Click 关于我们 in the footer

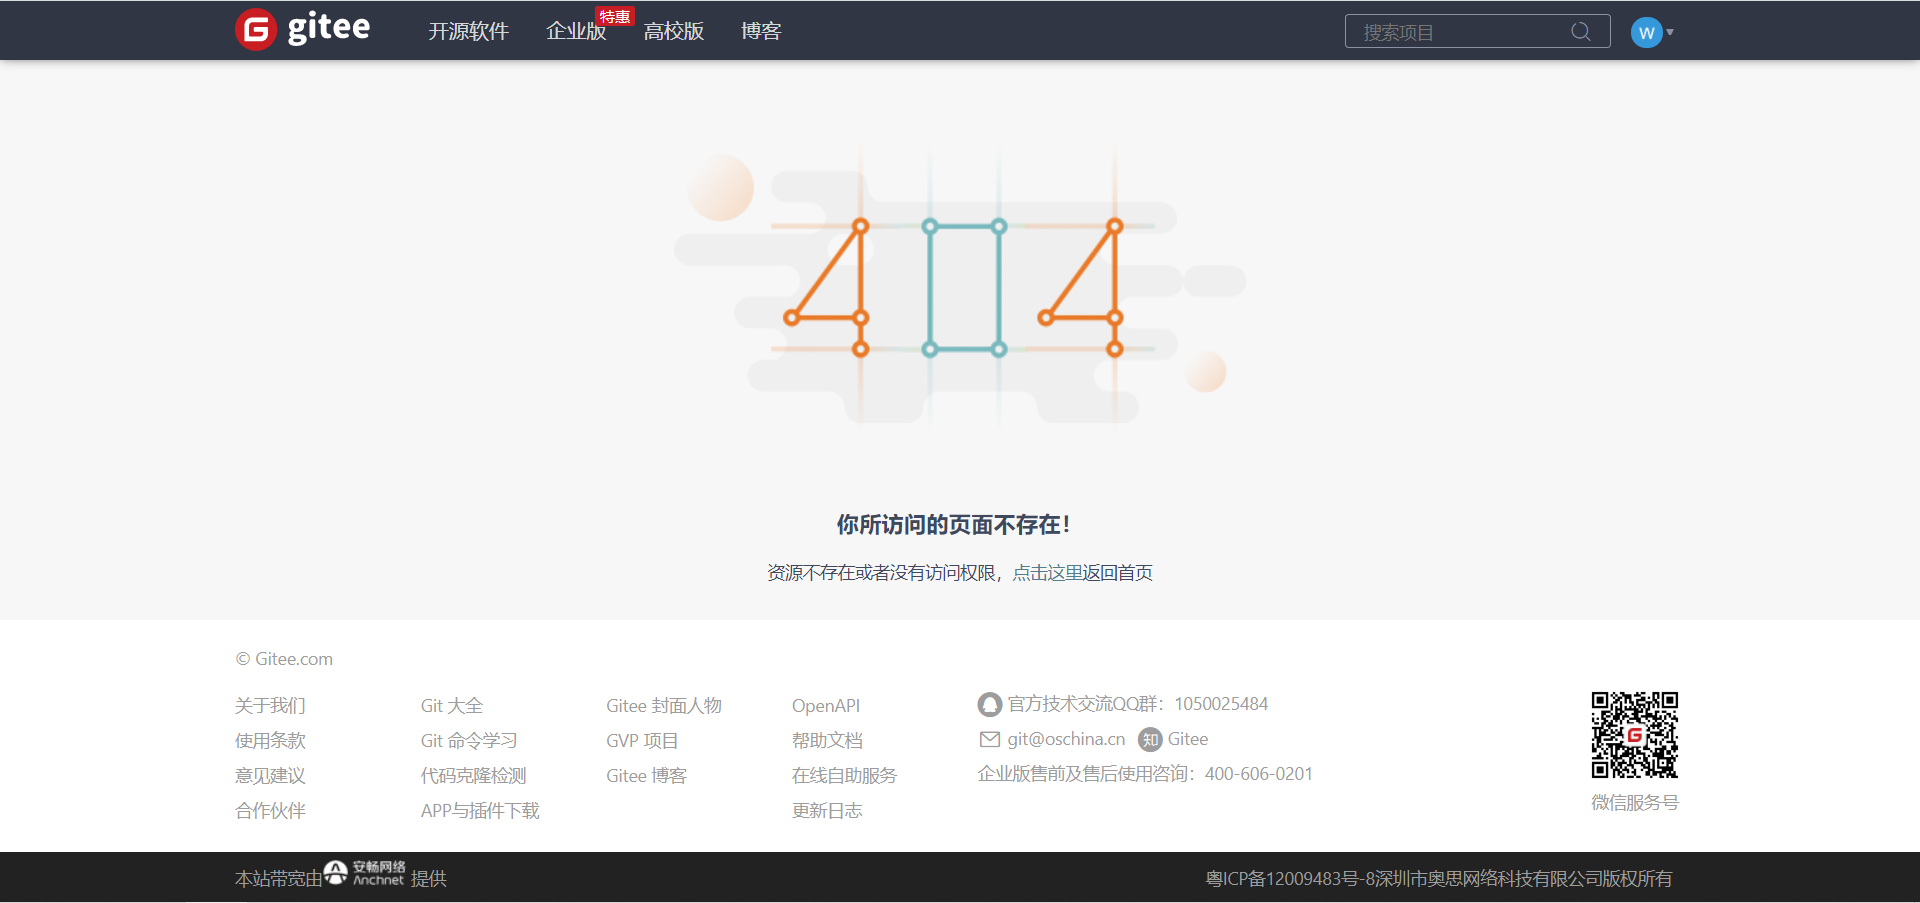coord(269,705)
